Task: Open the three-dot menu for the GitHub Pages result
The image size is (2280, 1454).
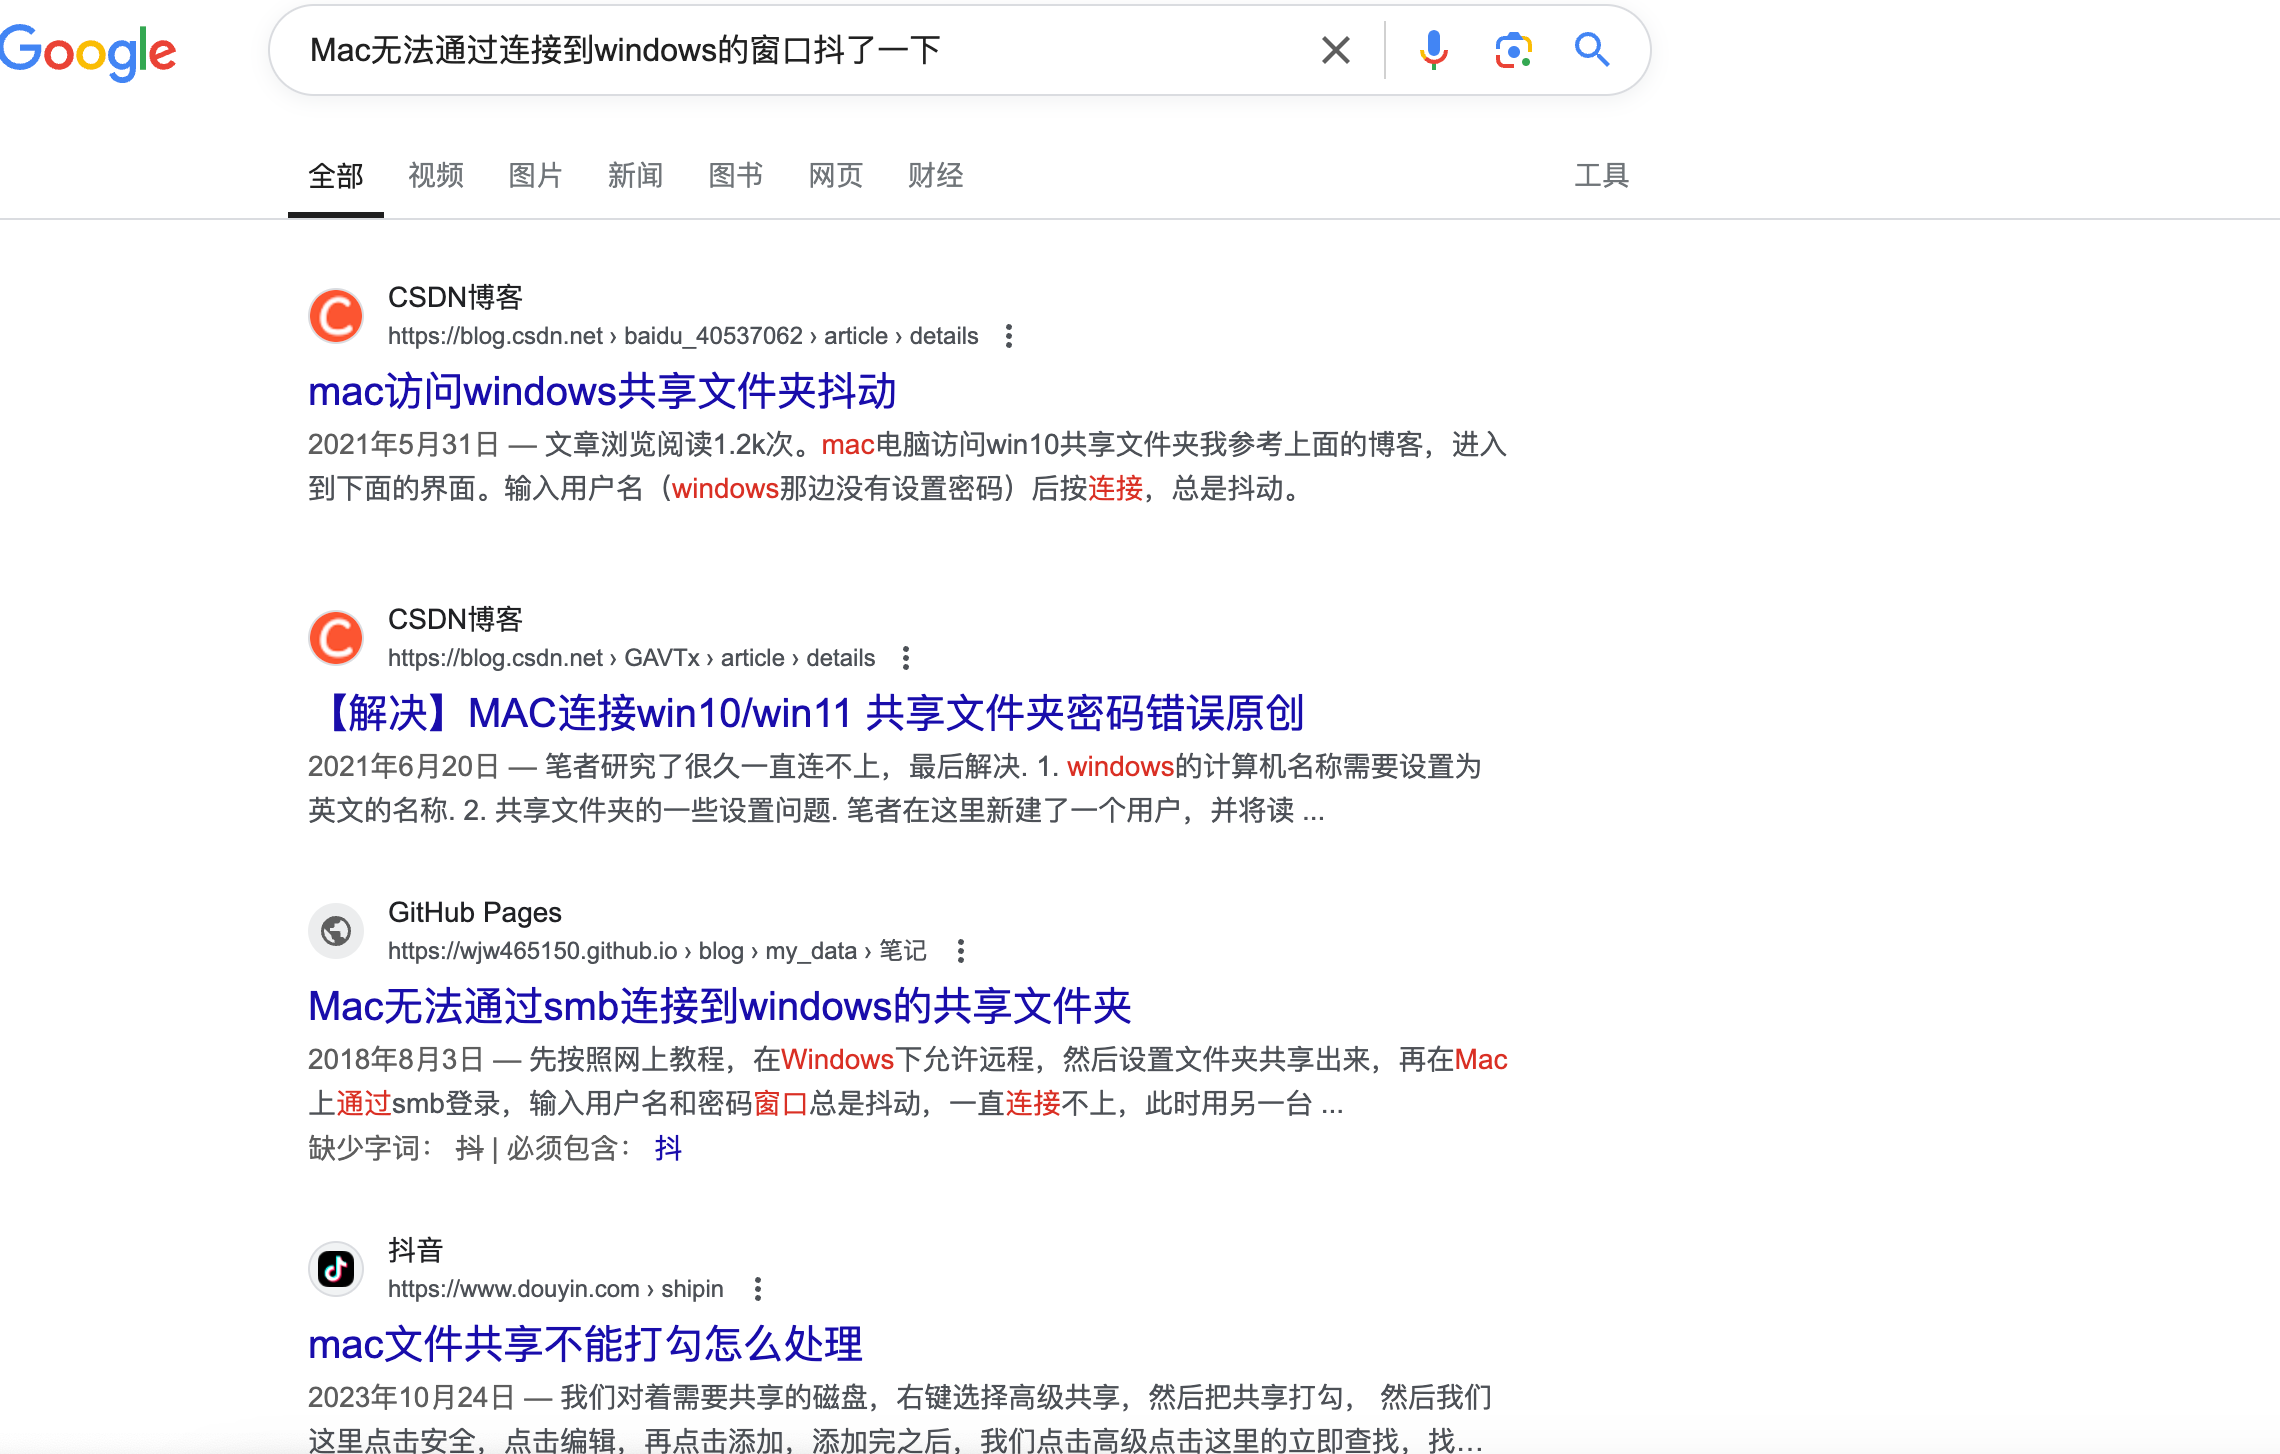Action: point(961,951)
